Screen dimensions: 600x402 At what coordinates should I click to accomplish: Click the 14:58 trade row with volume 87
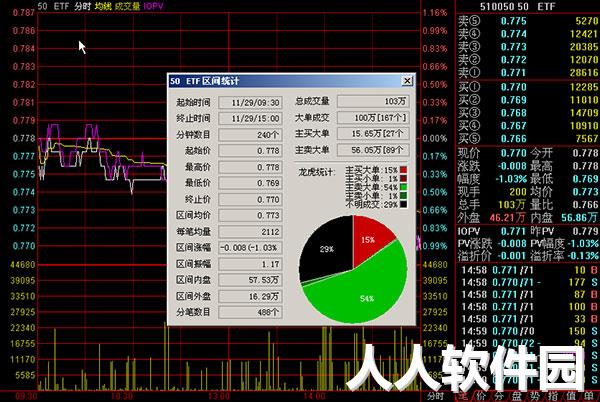pos(529,295)
